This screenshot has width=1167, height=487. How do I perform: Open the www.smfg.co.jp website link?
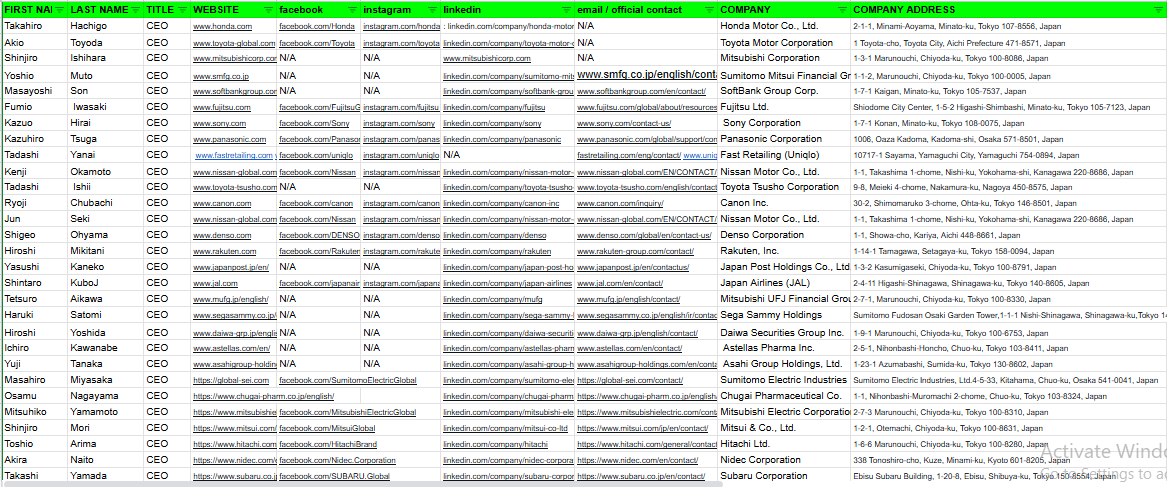221,76
